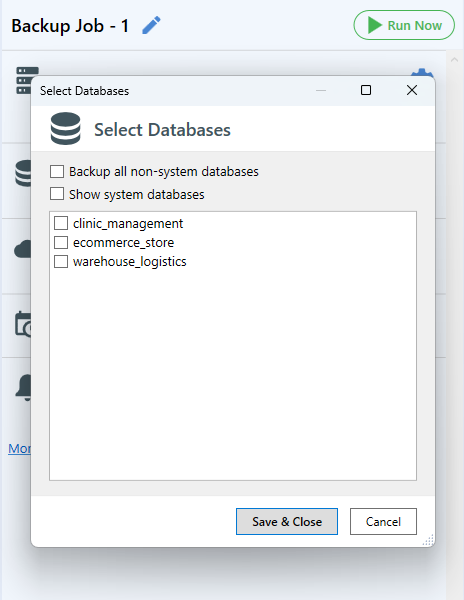Click the pencil icon to rename Backup Job
The width and height of the screenshot is (464, 600).
tap(151, 25)
